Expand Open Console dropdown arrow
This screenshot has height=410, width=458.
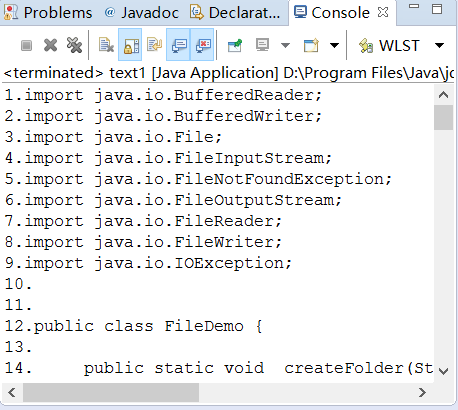(x=334, y=45)
